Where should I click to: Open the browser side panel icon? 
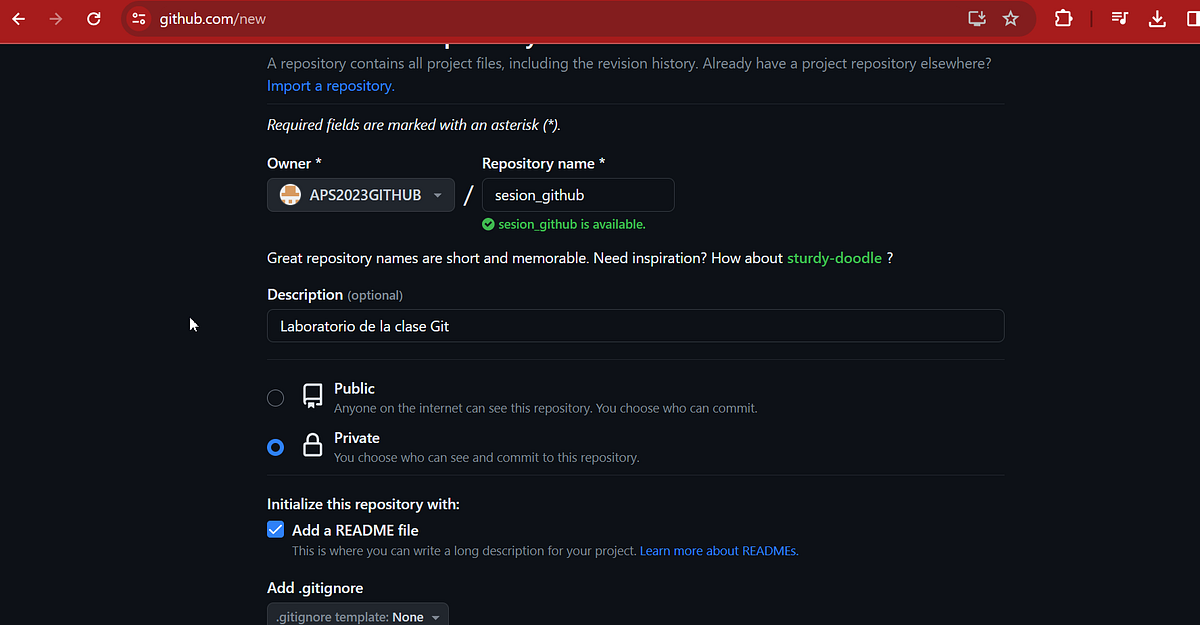coord(1192,18)
